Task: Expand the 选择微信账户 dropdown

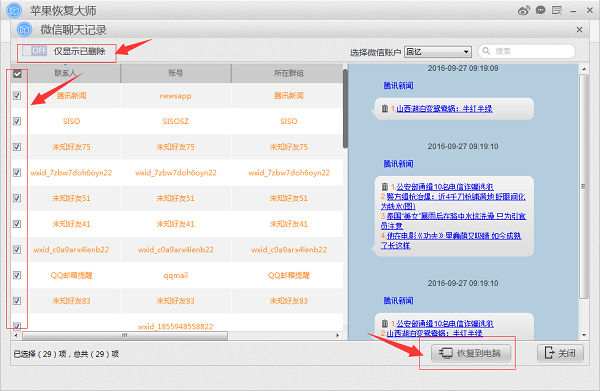Action: coord(438,52)
